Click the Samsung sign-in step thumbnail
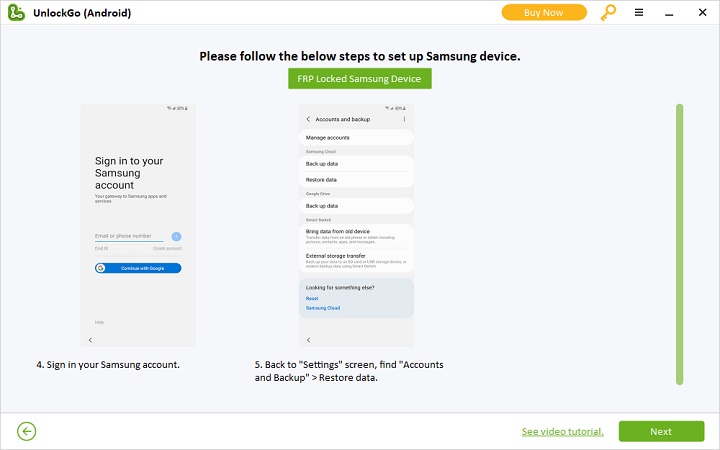The width and height of the screenshot is (720, 450). tap(138, 225)
